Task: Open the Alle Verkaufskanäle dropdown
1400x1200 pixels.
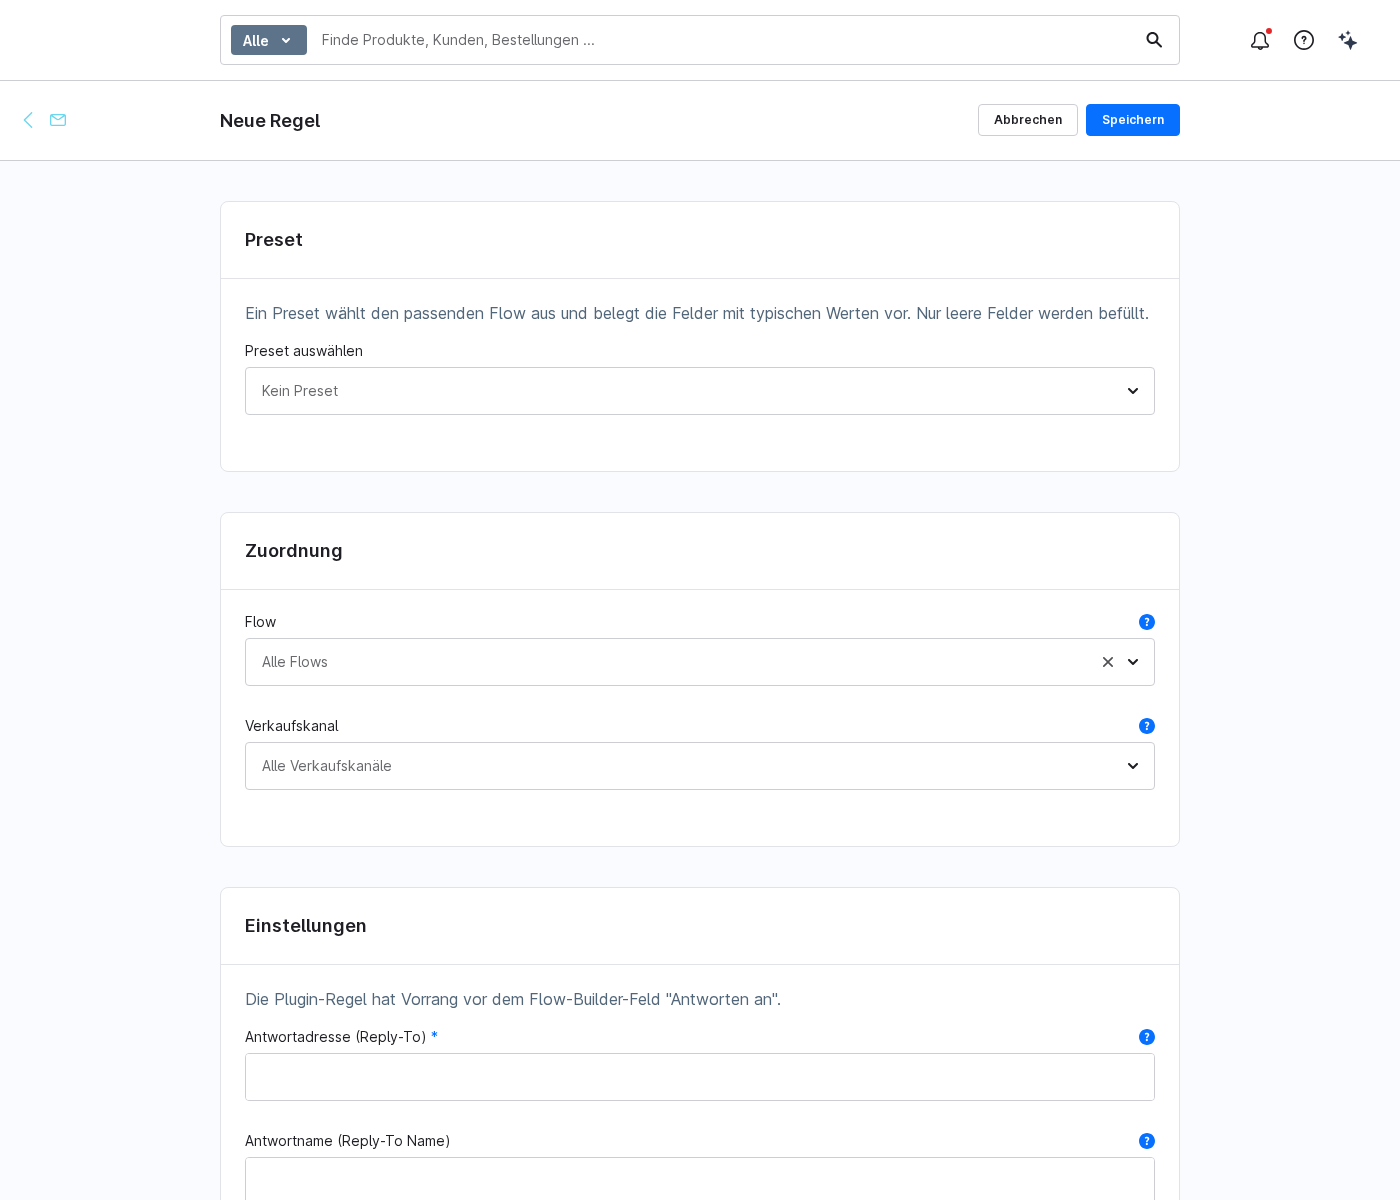Action: [700, 766]
